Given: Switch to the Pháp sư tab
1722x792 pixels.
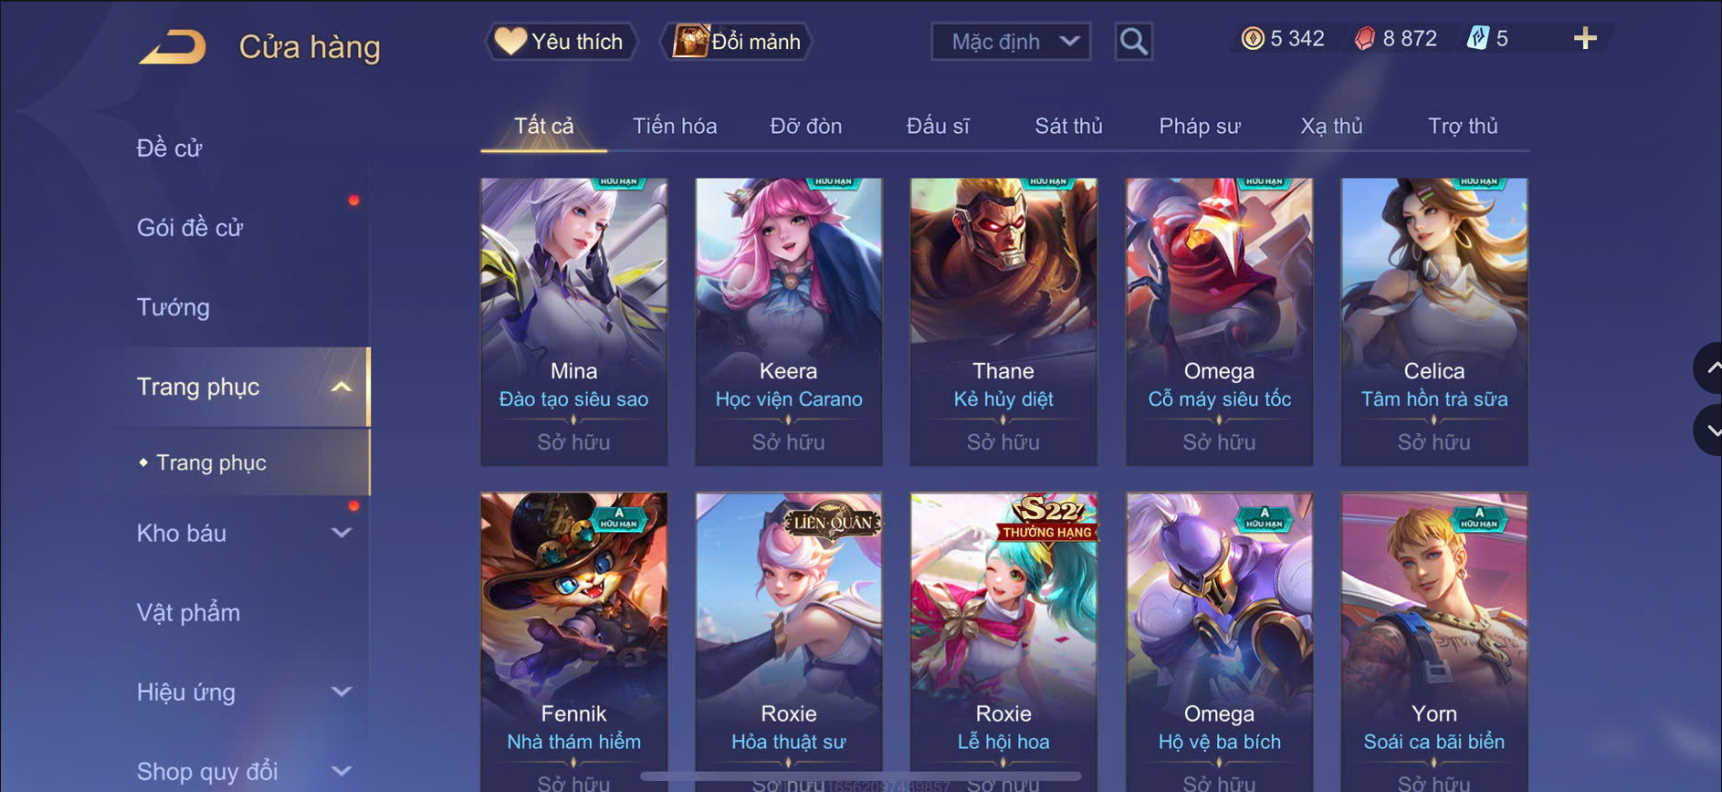Looking at the screenshot, I should click(x=1199, y=126).
